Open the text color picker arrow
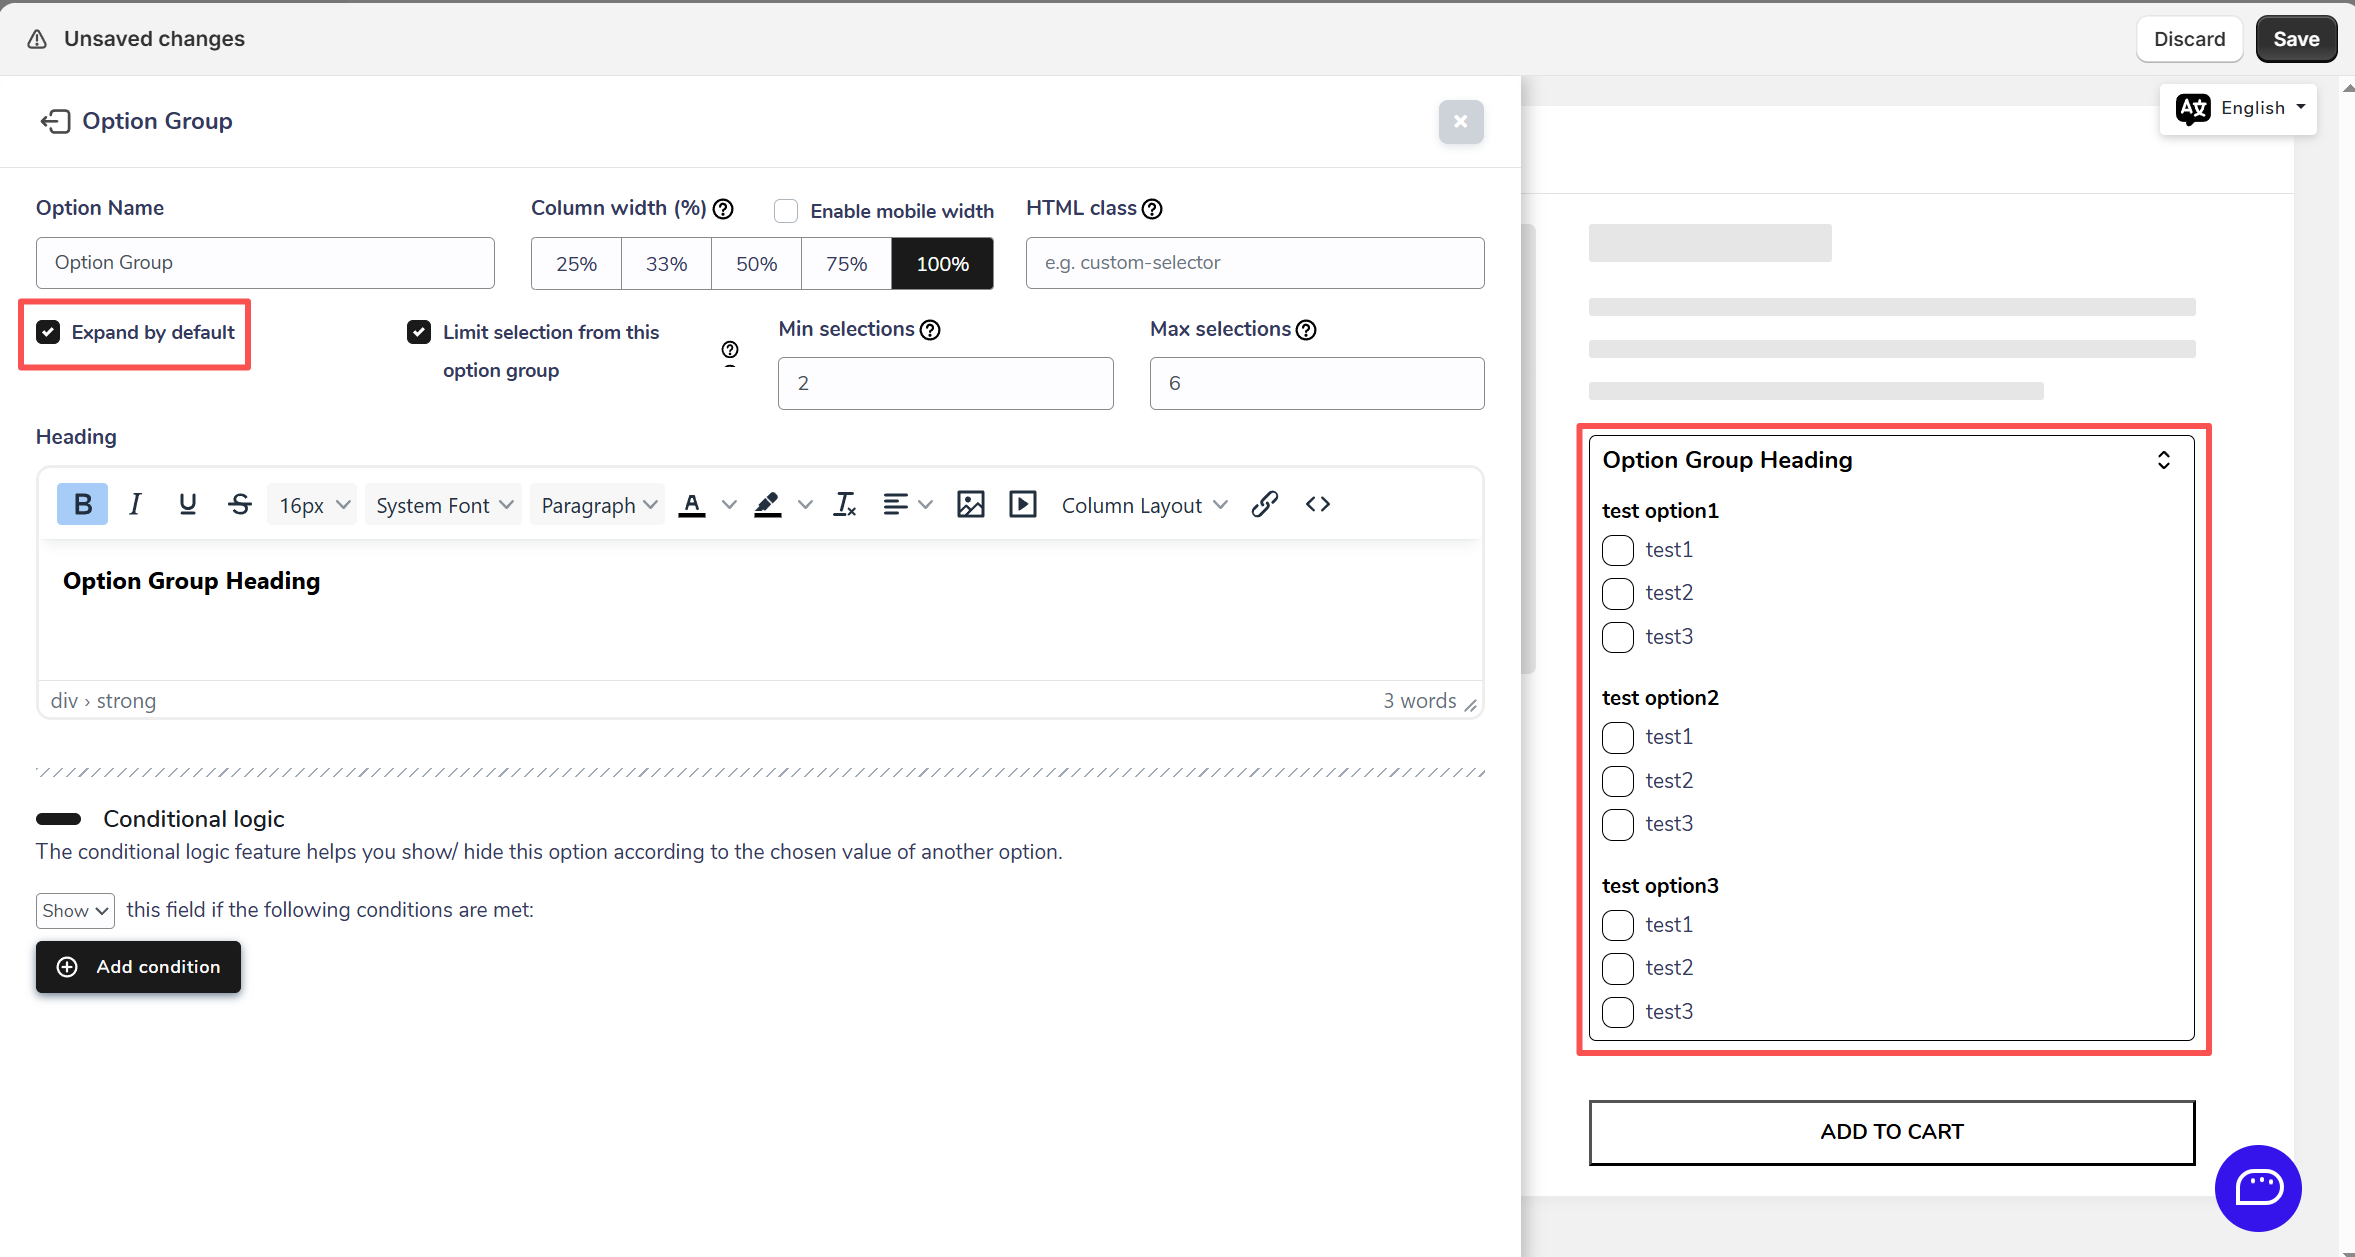Viewport: 2355px width, 1257px height. point(729,505)
